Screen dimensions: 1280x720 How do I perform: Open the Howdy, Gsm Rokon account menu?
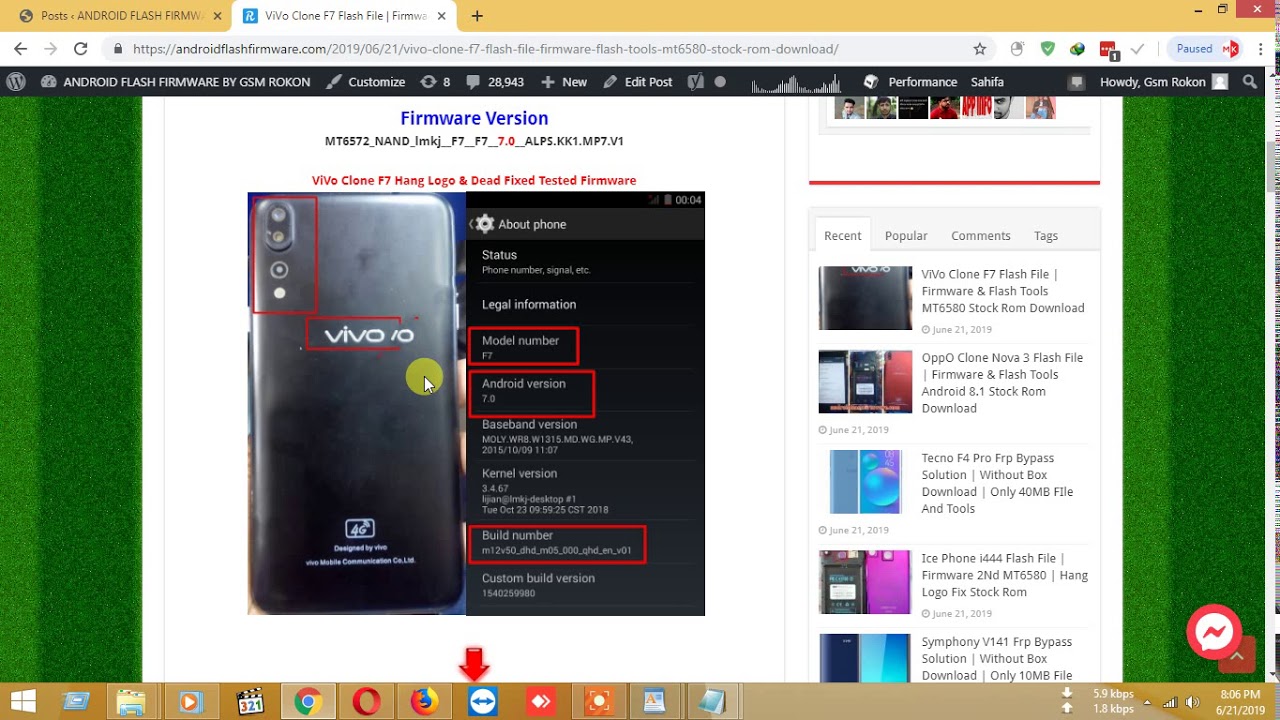(1164, 82)
